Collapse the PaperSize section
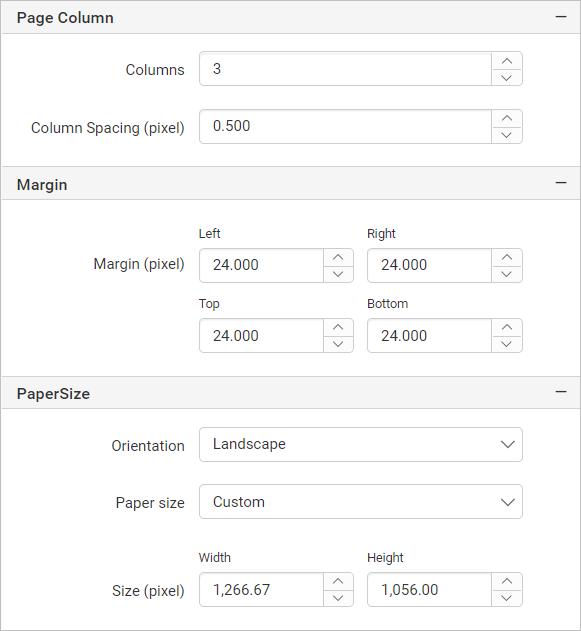 pos(561,392)
